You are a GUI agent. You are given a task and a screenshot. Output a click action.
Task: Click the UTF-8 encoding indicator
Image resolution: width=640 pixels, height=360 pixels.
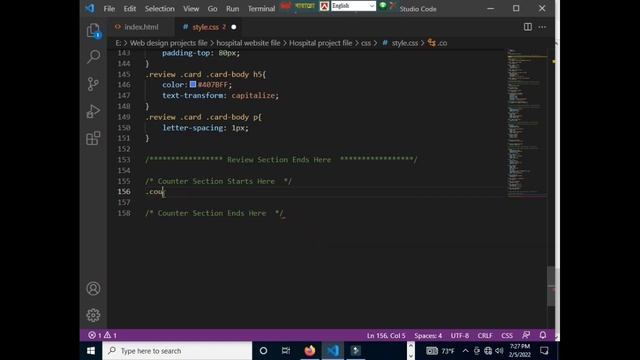tap(460, 336)
